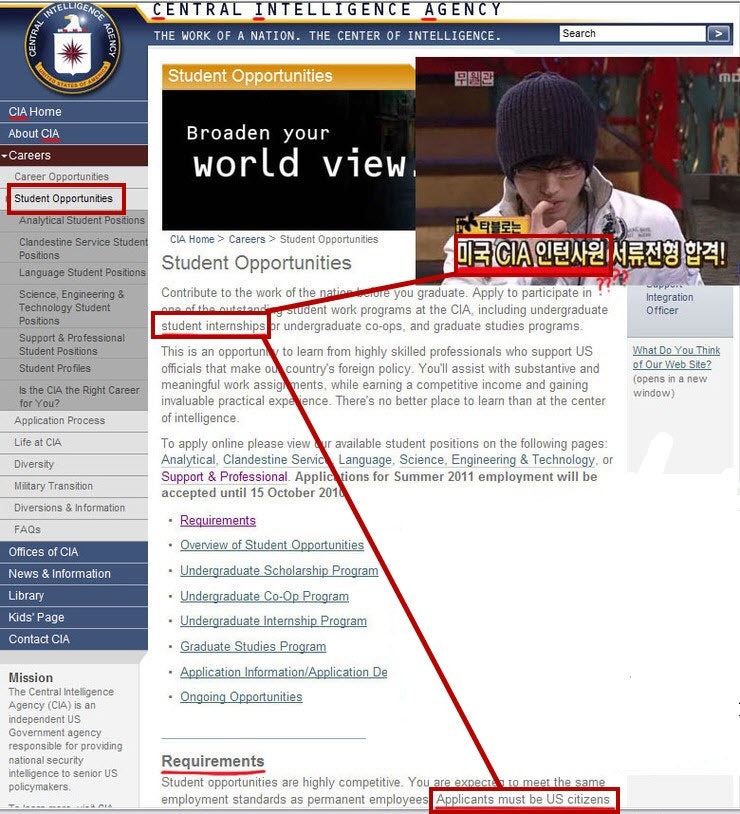Open Undergraduate Co-Op Program link
740x814 pixels.
tap(264, 596)
